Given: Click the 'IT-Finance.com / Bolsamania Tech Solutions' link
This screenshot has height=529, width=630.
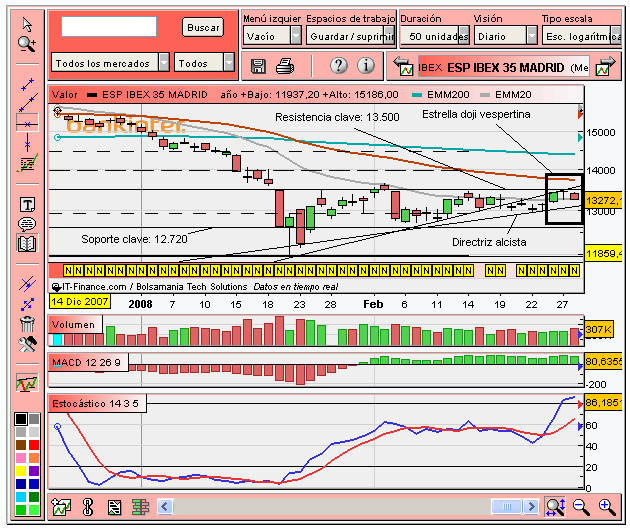Looking at the screenshot, I should click(x=154, y=287).
